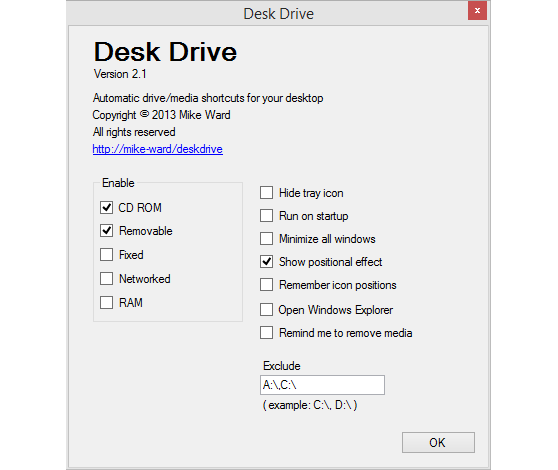This screenshot has height=470, width=558.
Task: Click the Show positional effect label
Action: tap(331, 262)
